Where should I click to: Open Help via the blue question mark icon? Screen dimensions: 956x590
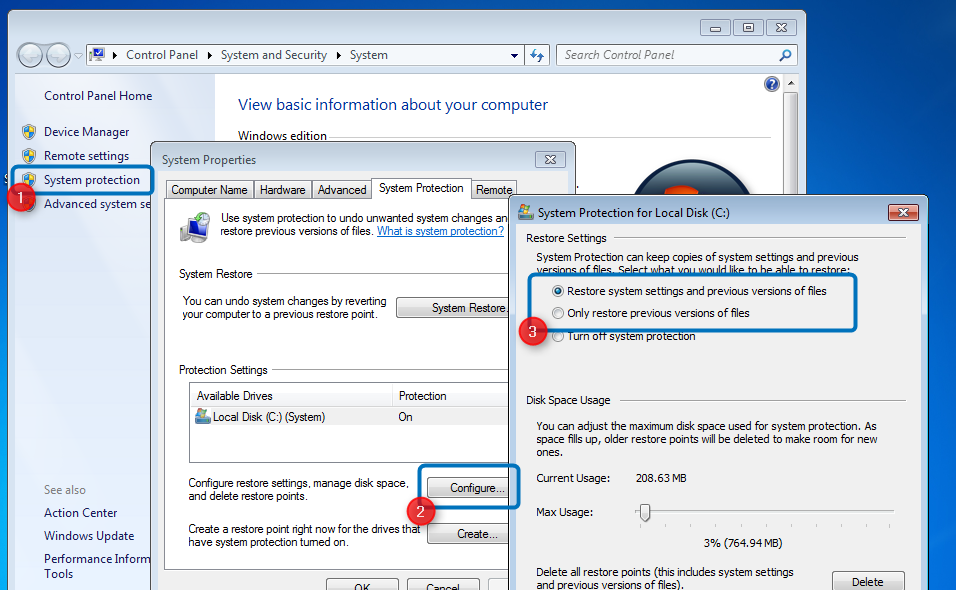pos(771,84)
